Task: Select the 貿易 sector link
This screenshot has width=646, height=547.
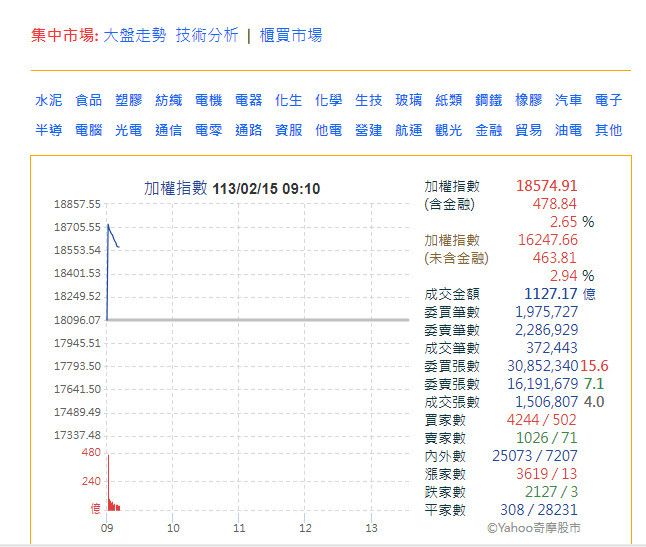Action: pos(529,130)
